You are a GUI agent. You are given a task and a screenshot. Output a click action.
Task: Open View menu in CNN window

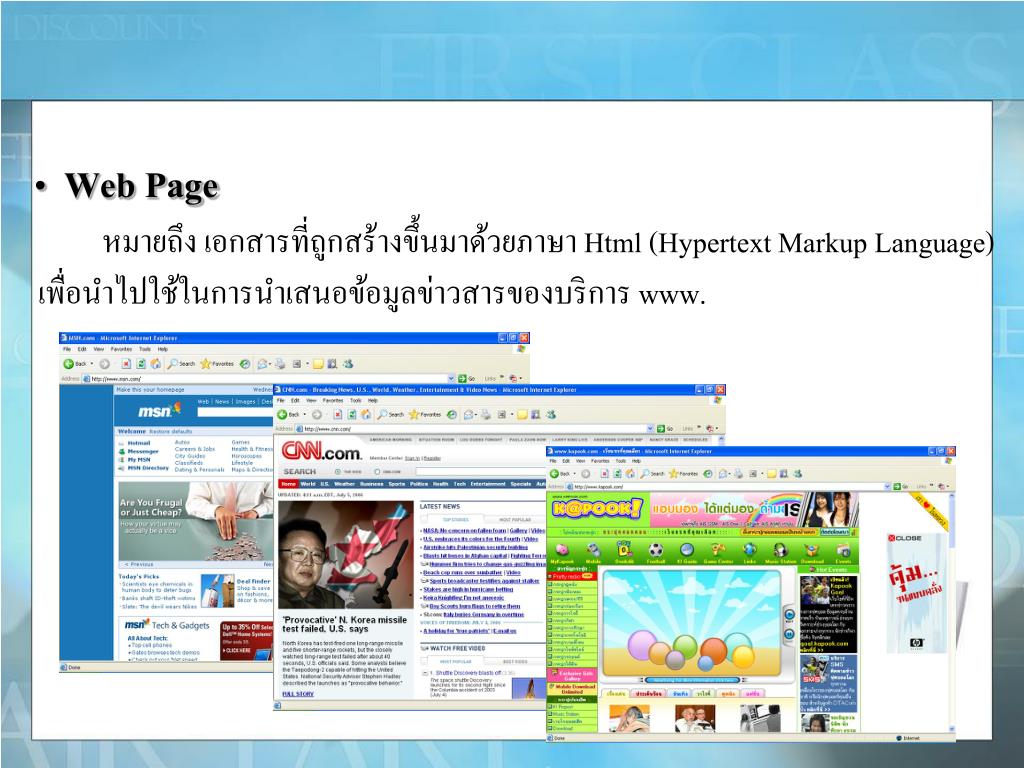[312, 400]
